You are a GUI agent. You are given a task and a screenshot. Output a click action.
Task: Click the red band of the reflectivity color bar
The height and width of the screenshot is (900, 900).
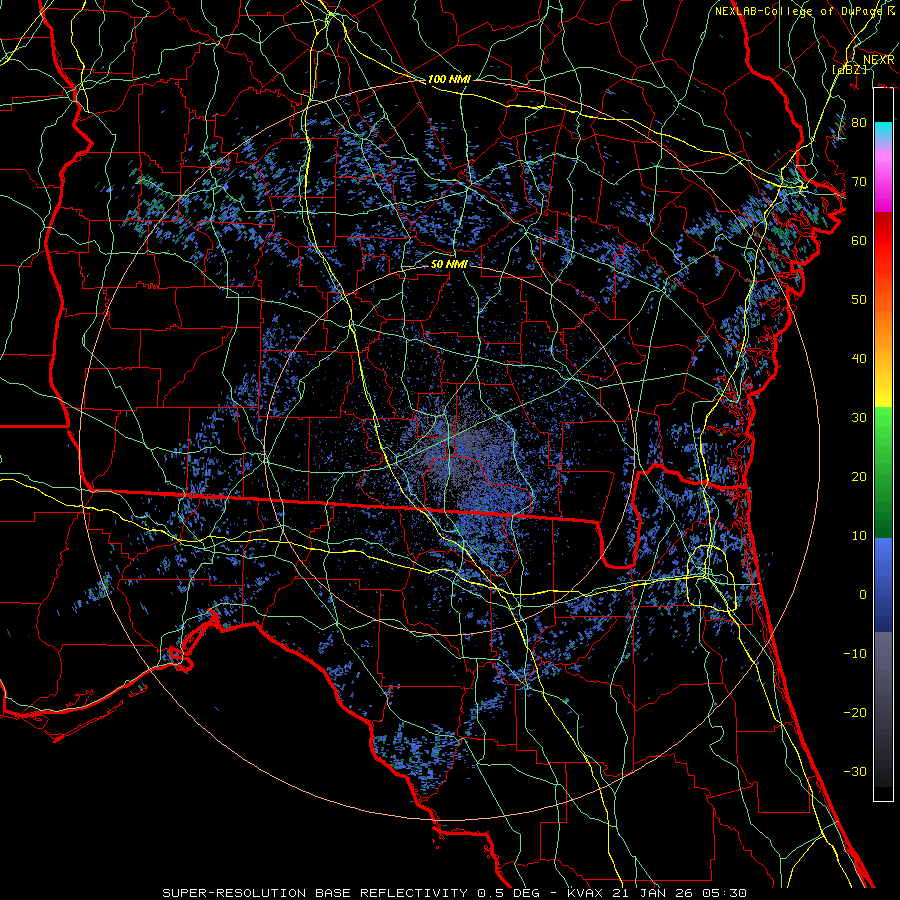point(883,241)
